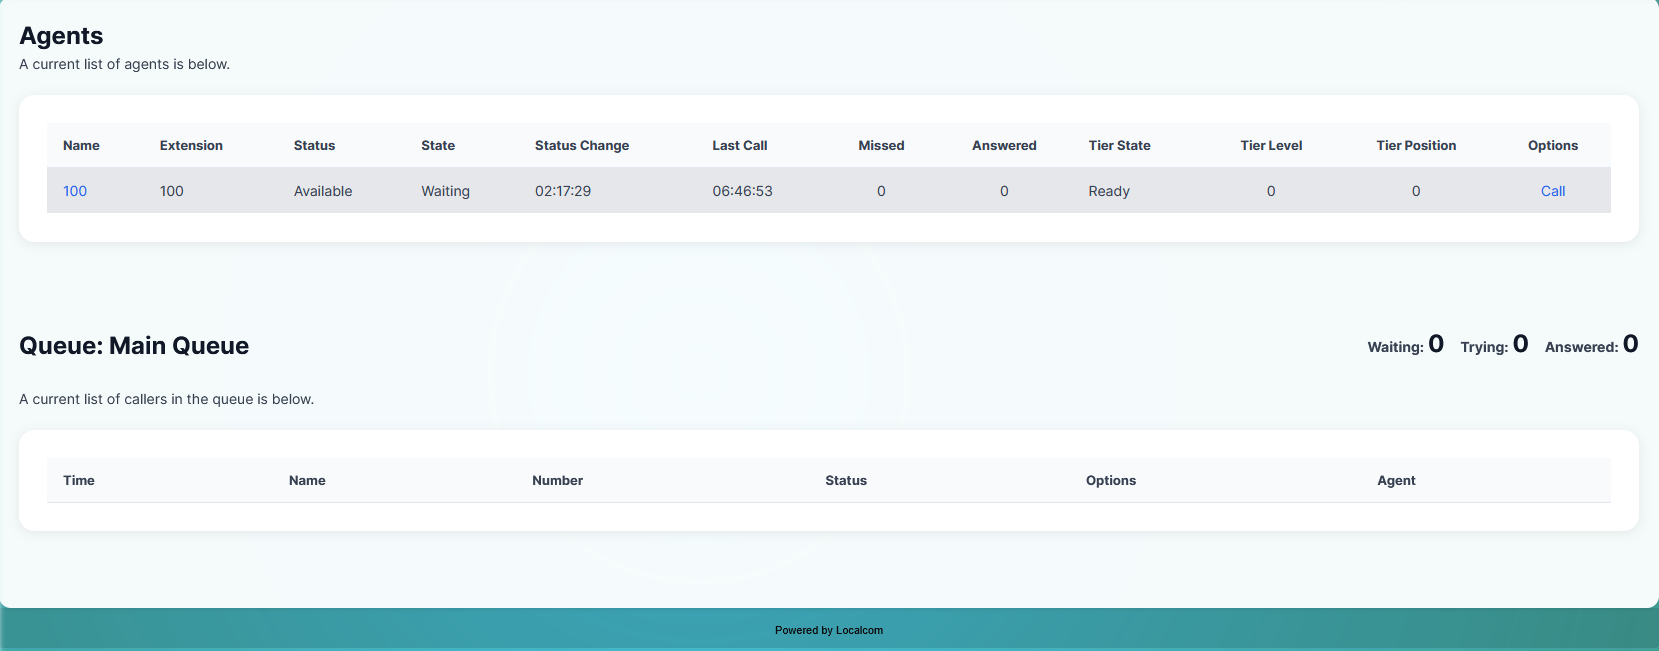Click the Last Call column header
This screenshot has width=1659, height=651.
coord(739,145)
